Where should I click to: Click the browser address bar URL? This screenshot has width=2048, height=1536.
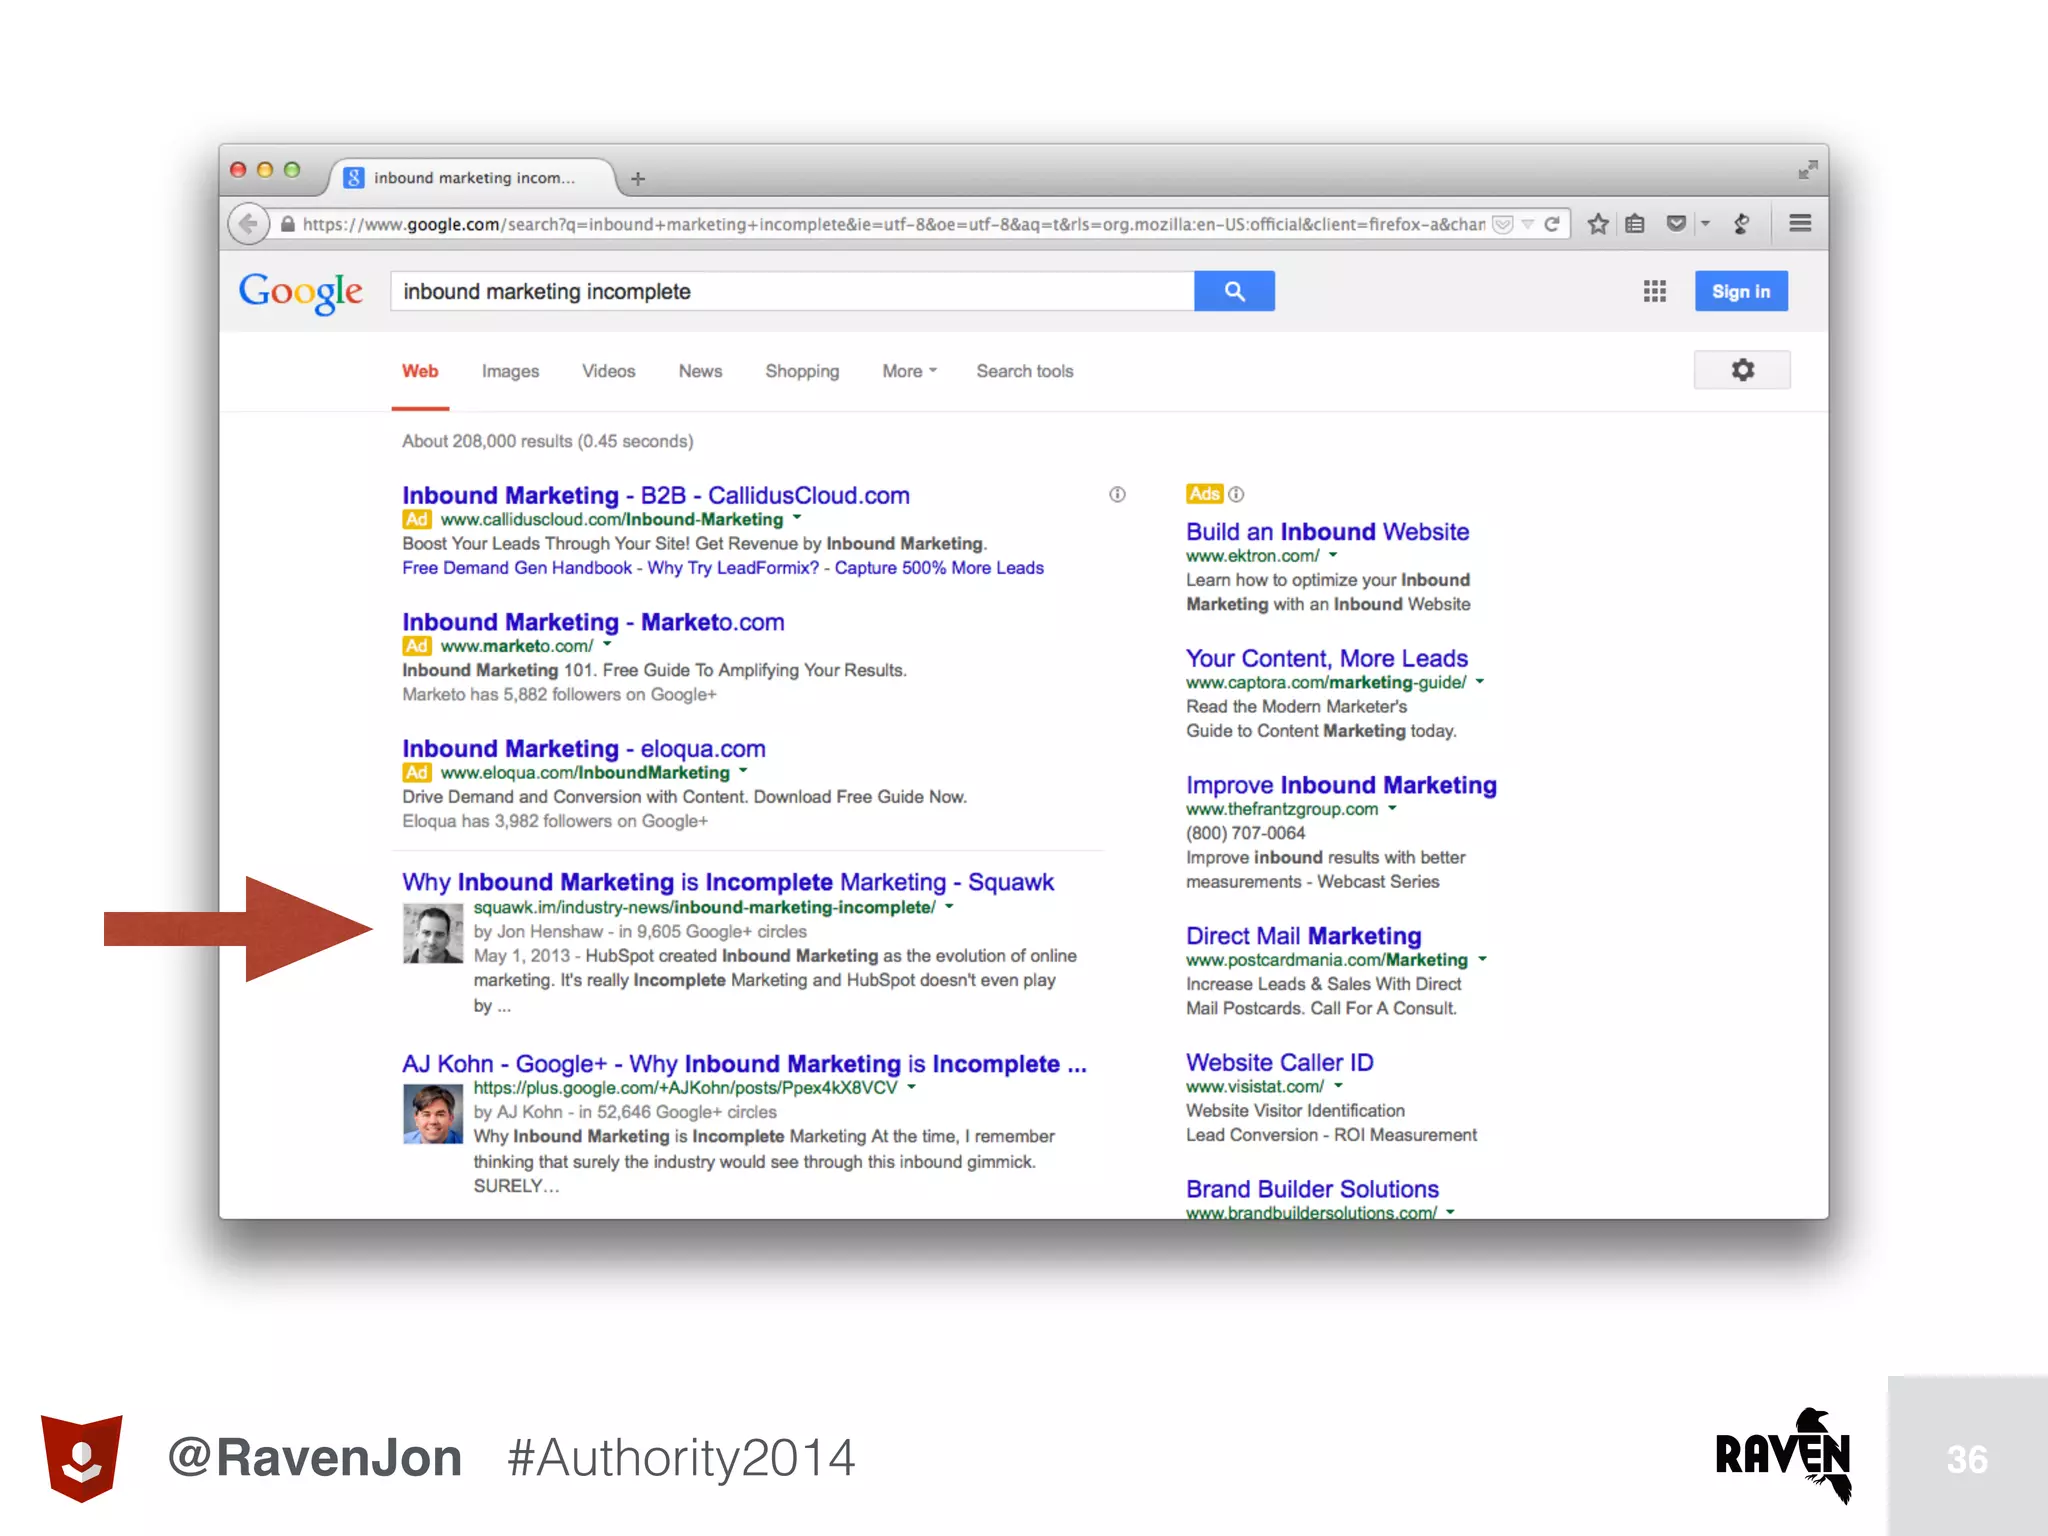click(x=893, y=224)
